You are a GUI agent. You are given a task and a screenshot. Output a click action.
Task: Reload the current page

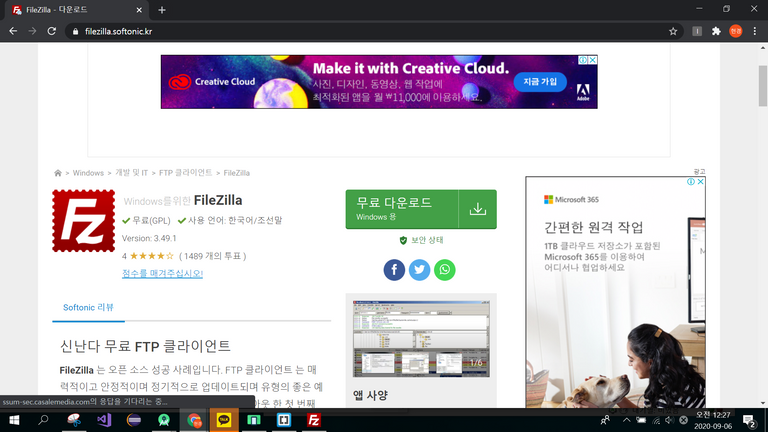pos(51,31)
